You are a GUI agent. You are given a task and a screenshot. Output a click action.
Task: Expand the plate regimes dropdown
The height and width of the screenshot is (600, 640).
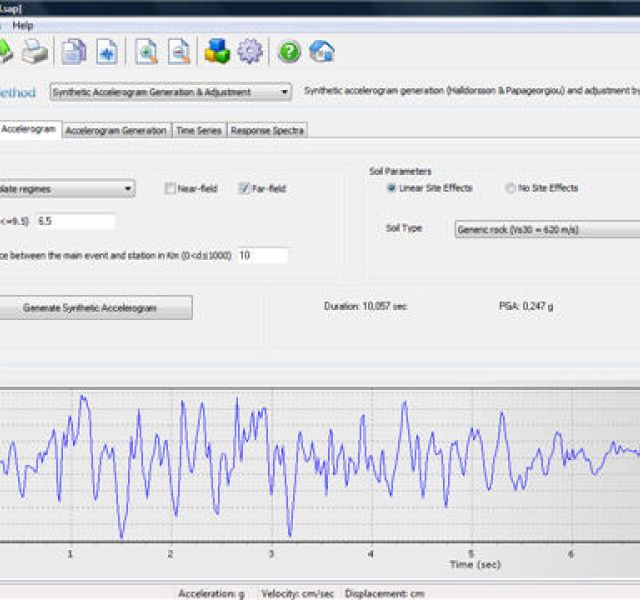pyautogui.click(x=67, y=189)
